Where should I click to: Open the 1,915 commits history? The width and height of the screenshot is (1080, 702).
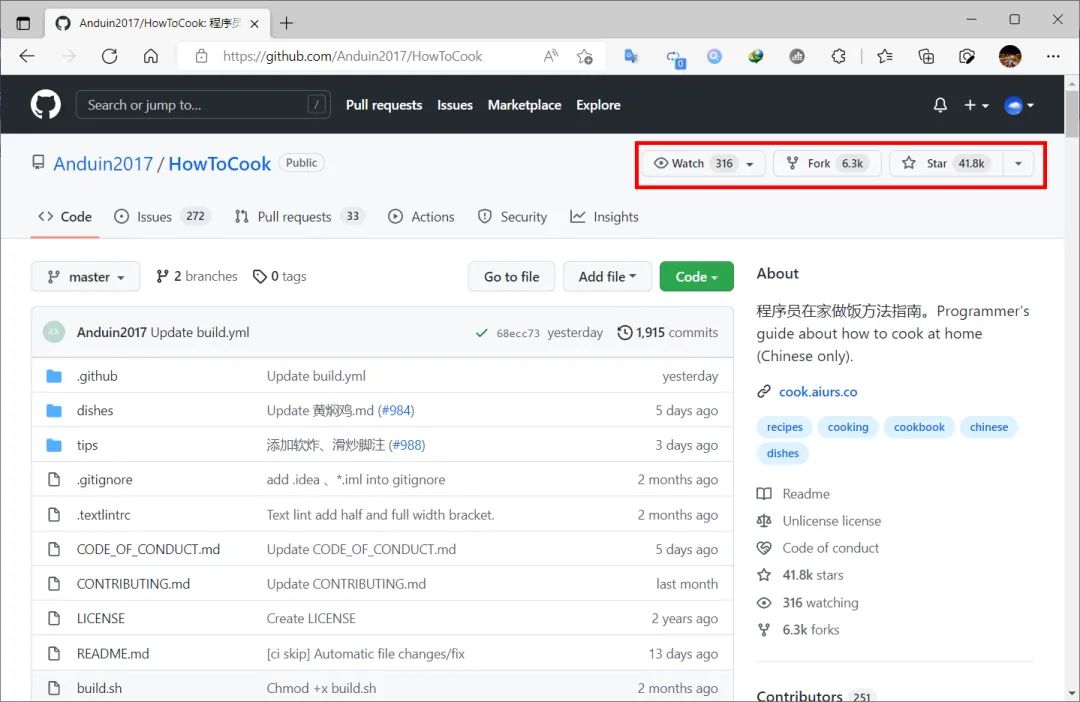[x=667, y=332]
